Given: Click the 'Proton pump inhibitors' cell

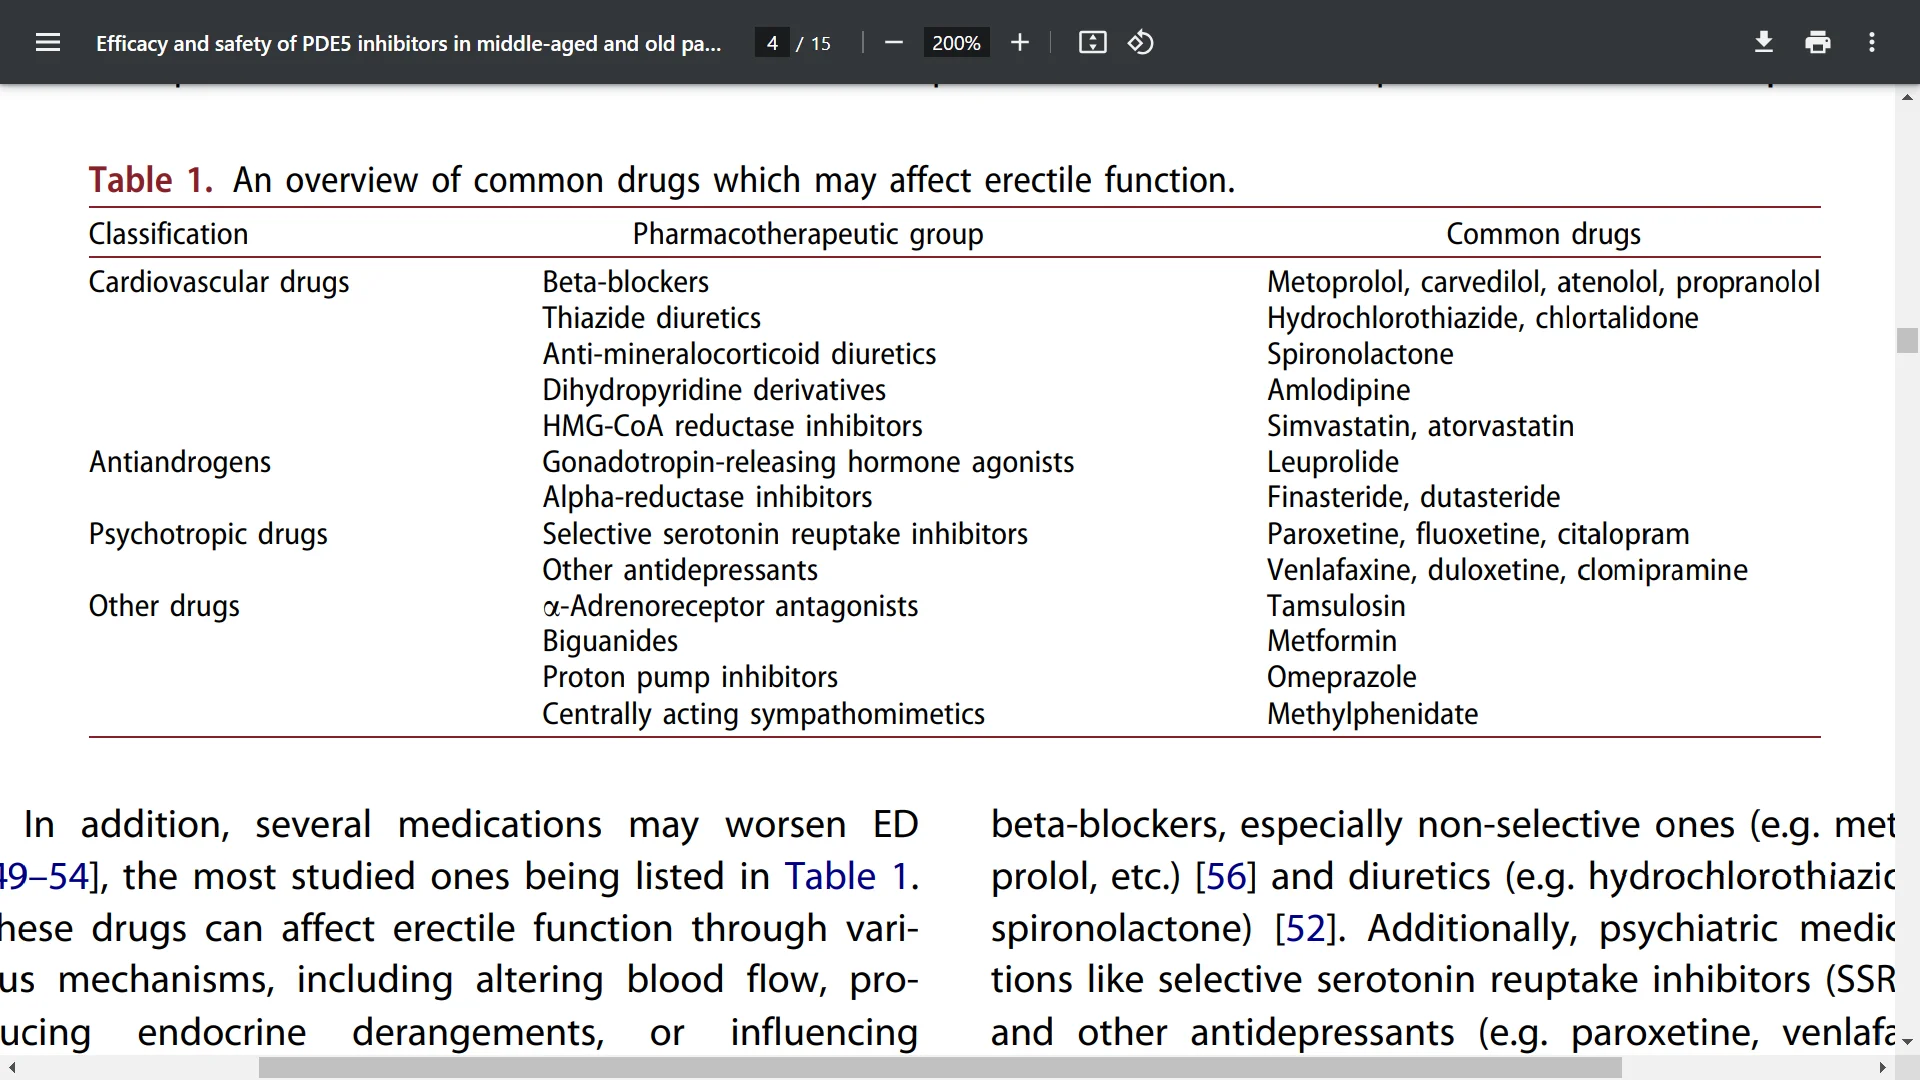Looking at the screenshot, I should [690, 677].
